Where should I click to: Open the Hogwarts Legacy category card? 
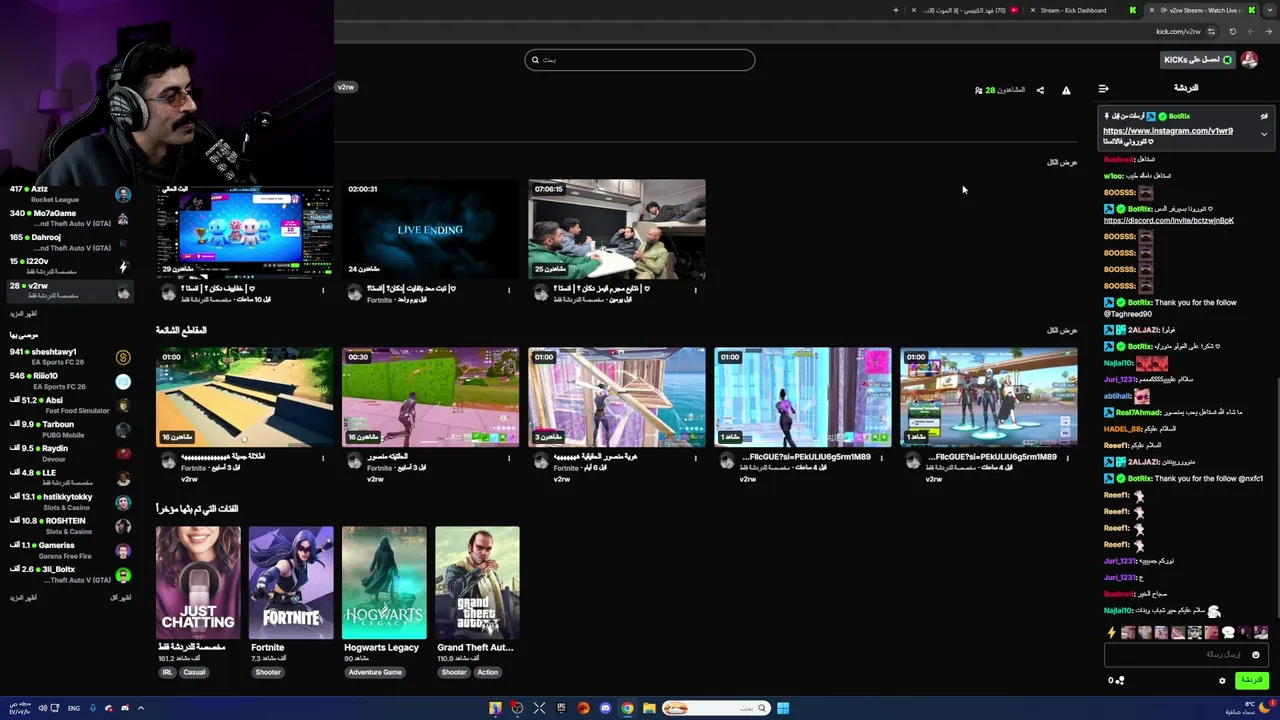click(x=384, y=582)
